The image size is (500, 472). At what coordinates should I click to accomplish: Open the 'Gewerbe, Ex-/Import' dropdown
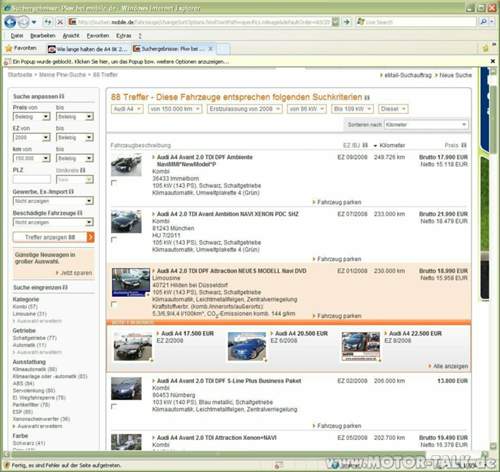pyautogui.click(x=53, y=201)
